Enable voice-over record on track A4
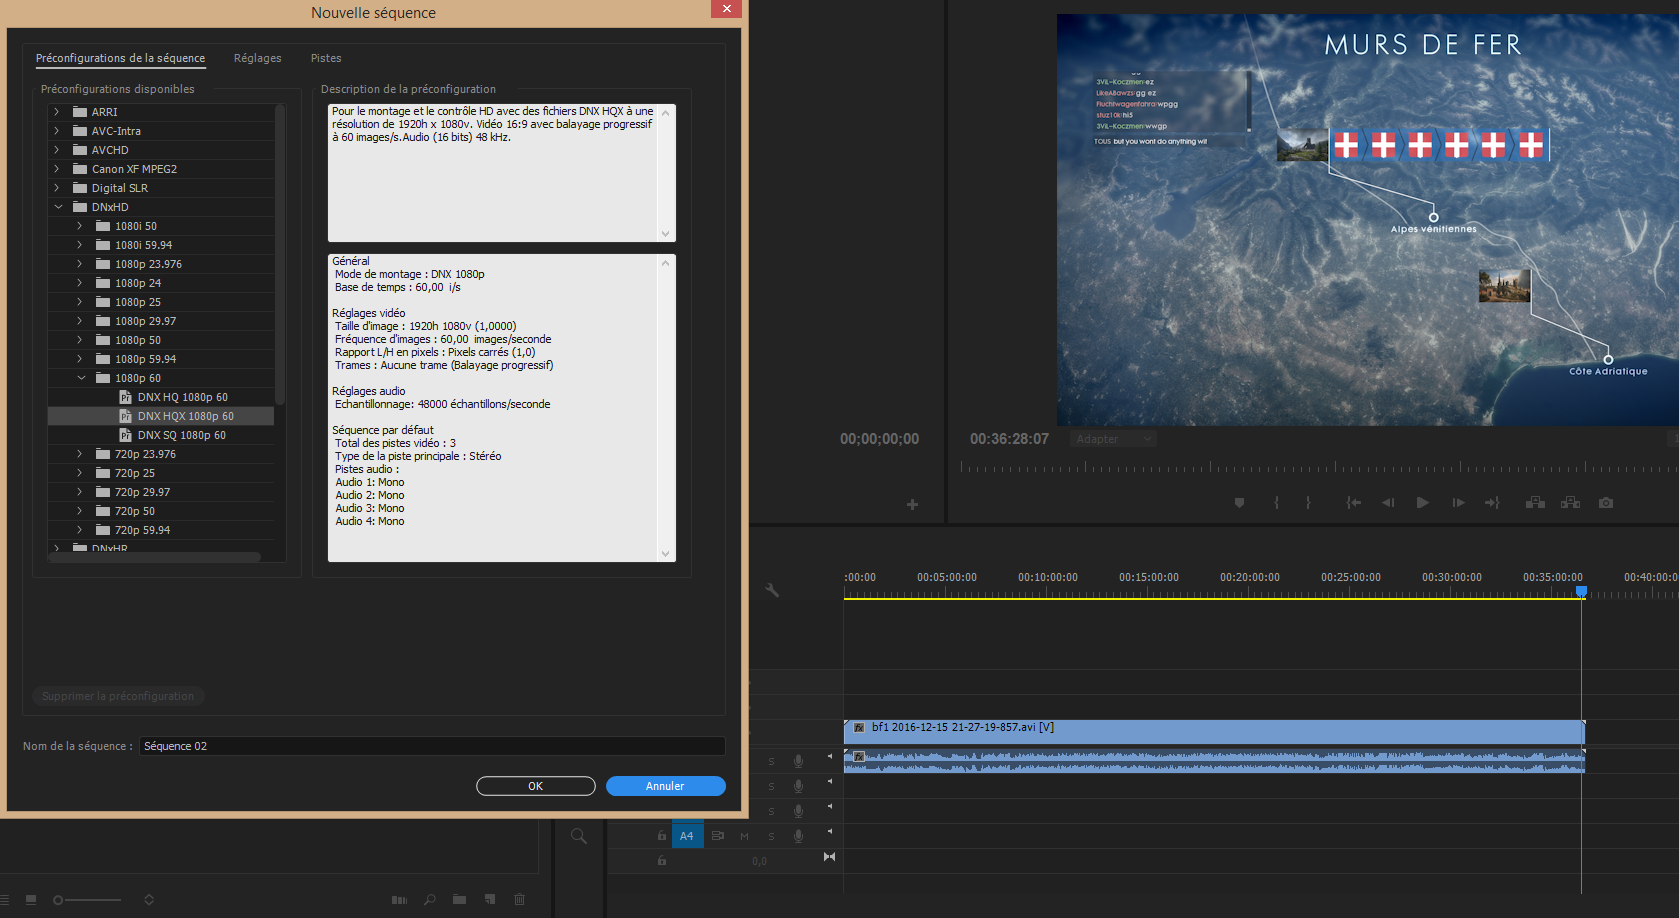 coord(798,836)
